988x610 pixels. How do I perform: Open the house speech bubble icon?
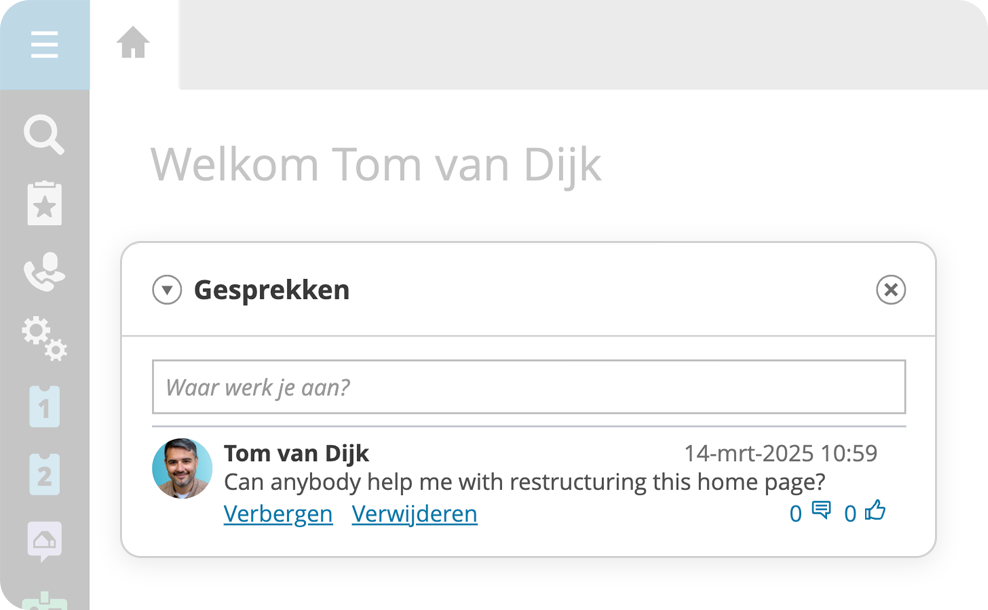(x=44, y=541)
